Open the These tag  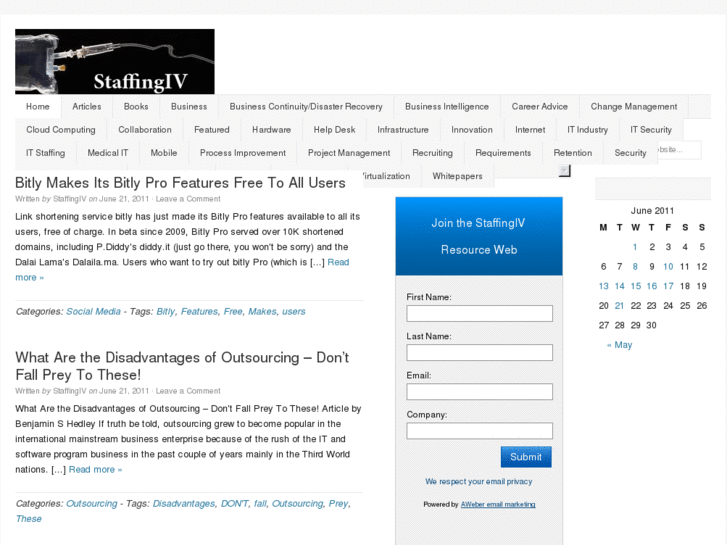[x=28, y=519]
